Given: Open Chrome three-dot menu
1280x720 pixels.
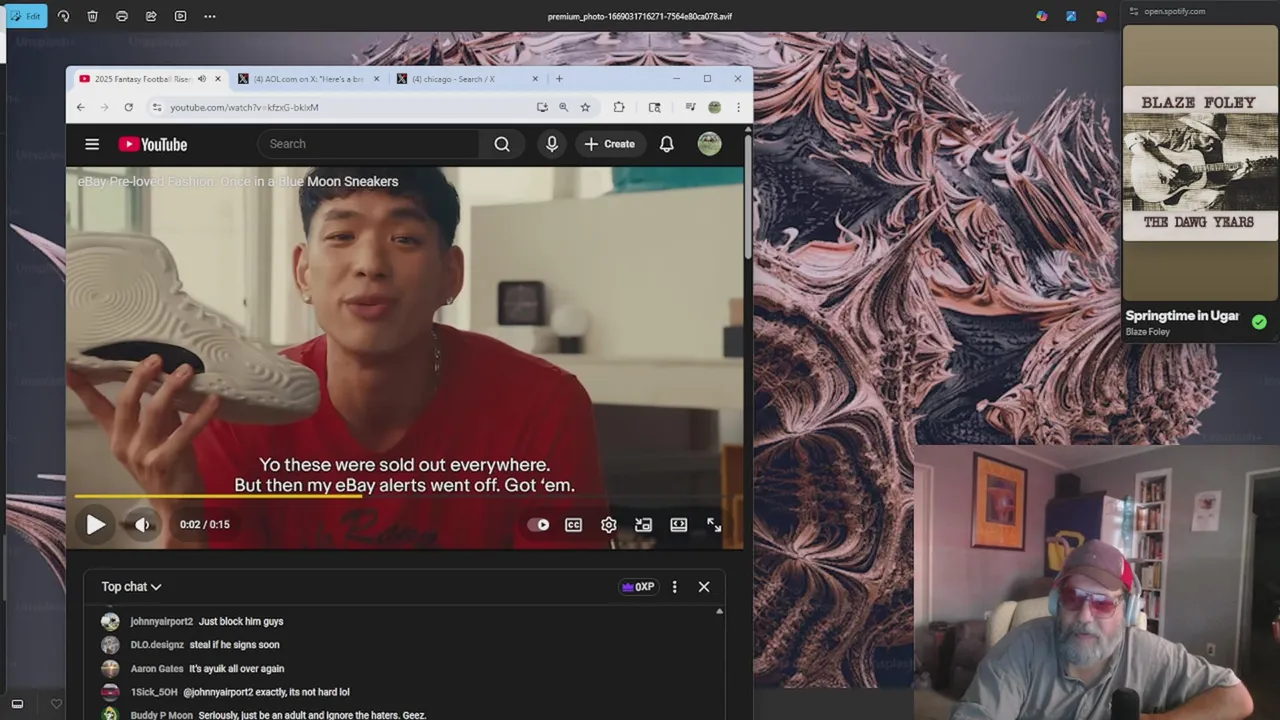Looking at the screenshot, I should [x=738, y=107].
